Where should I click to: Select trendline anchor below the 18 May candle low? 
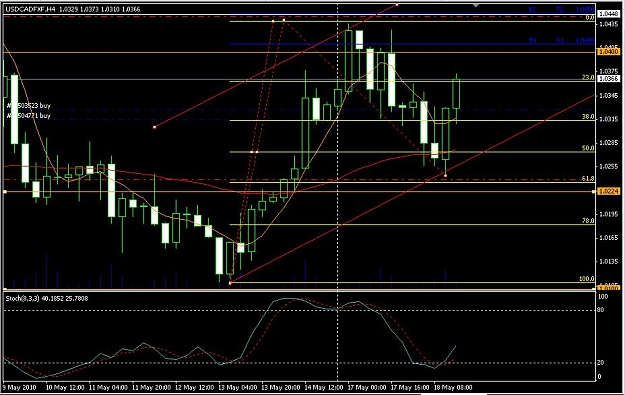tap(445, 175)
